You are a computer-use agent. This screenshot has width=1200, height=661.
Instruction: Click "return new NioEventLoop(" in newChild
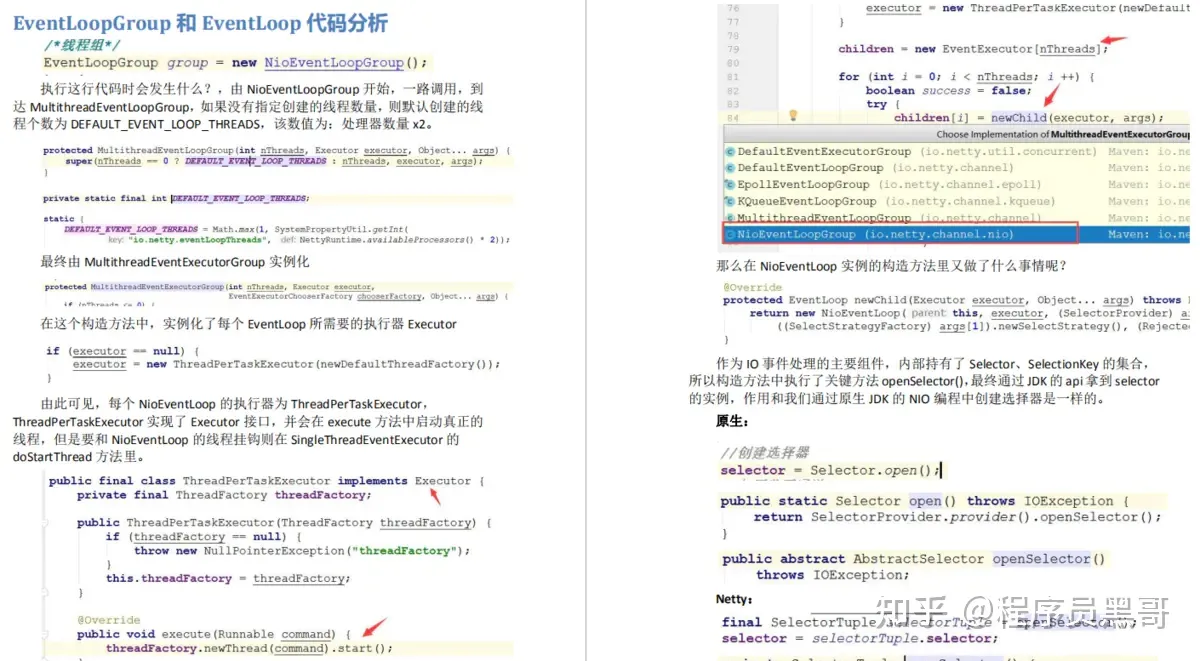827,313
